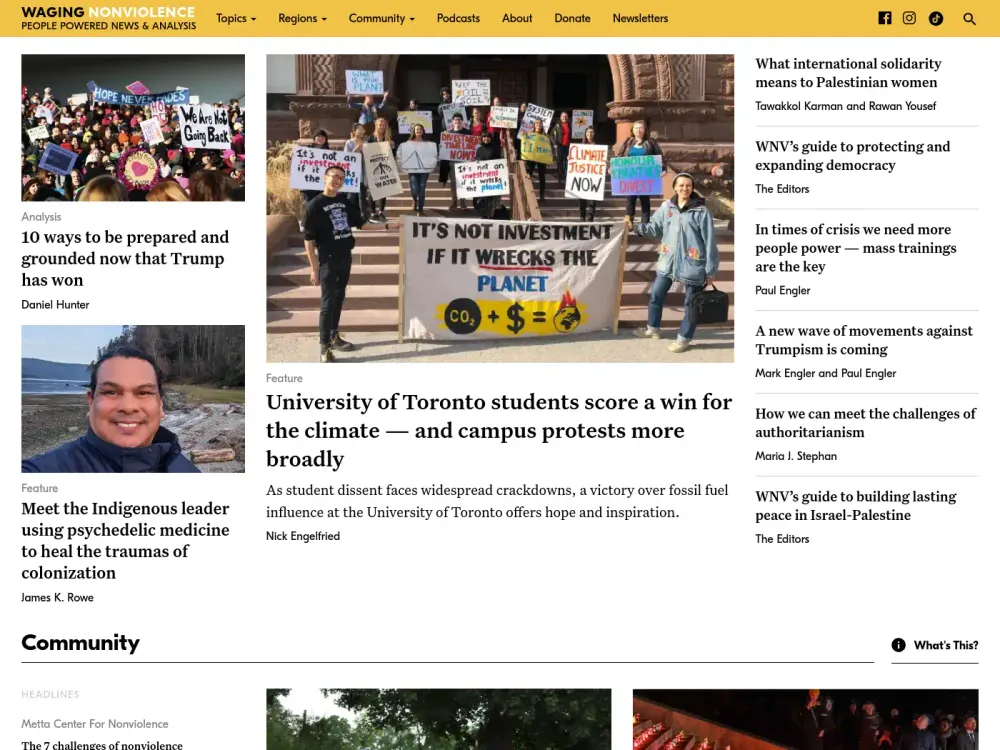Go to the Podcasts menu item
The width and height of the screenshot is (1000, 750).
click(x=458, y=18)
